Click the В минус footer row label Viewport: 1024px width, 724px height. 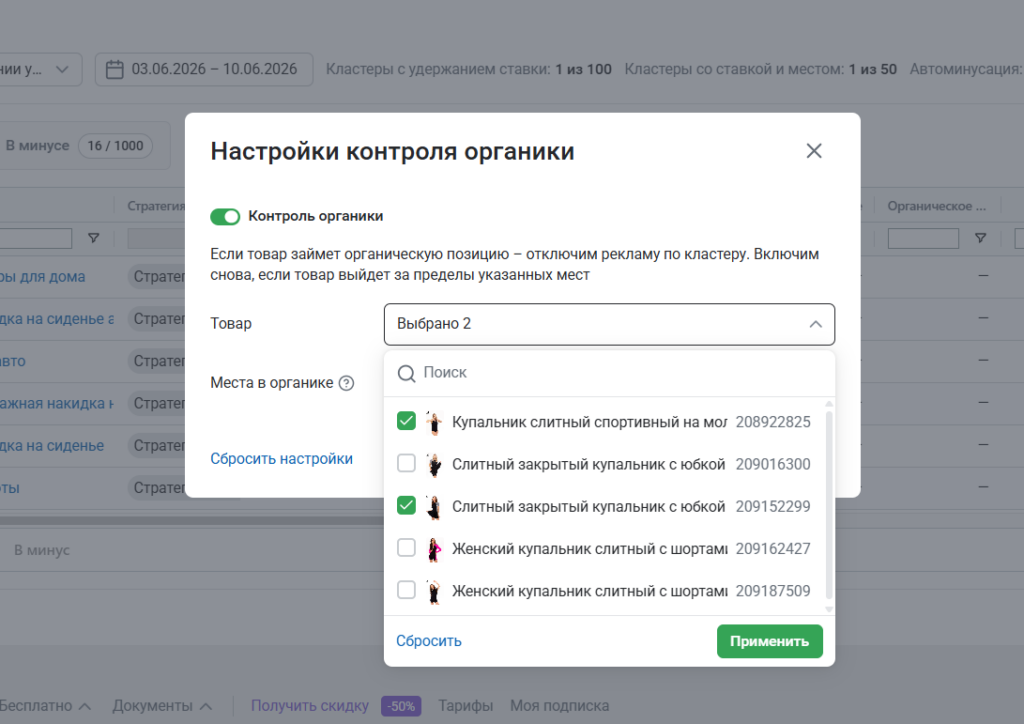(x=42, y=550)
